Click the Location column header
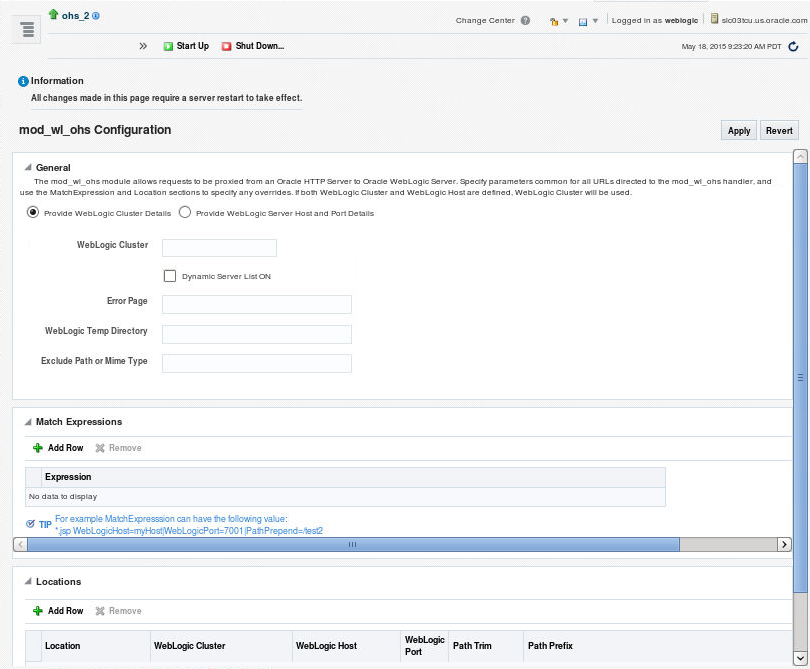The height and width of the screenshot is (669, 810). 96,646
